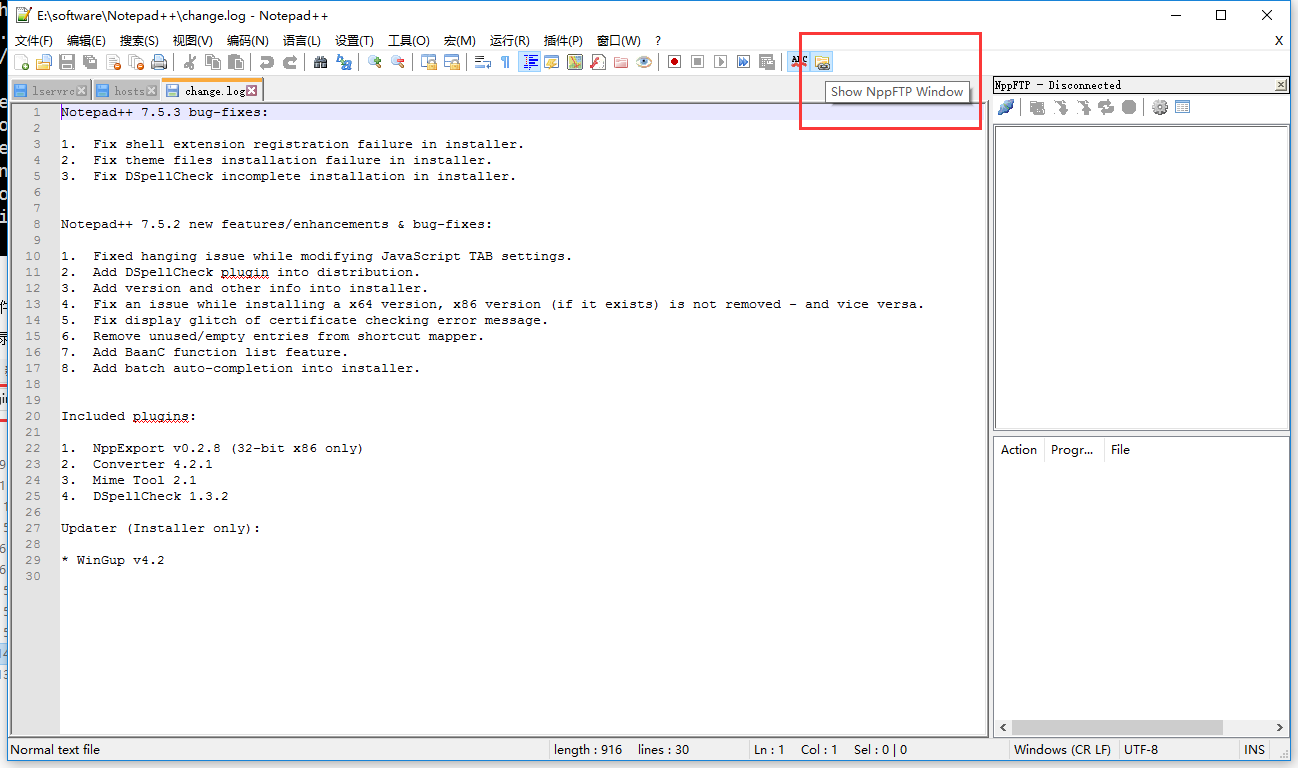1298x768 pixels.
Task: Toggle synchronized vertical scrolling
Action: point(429,62)
